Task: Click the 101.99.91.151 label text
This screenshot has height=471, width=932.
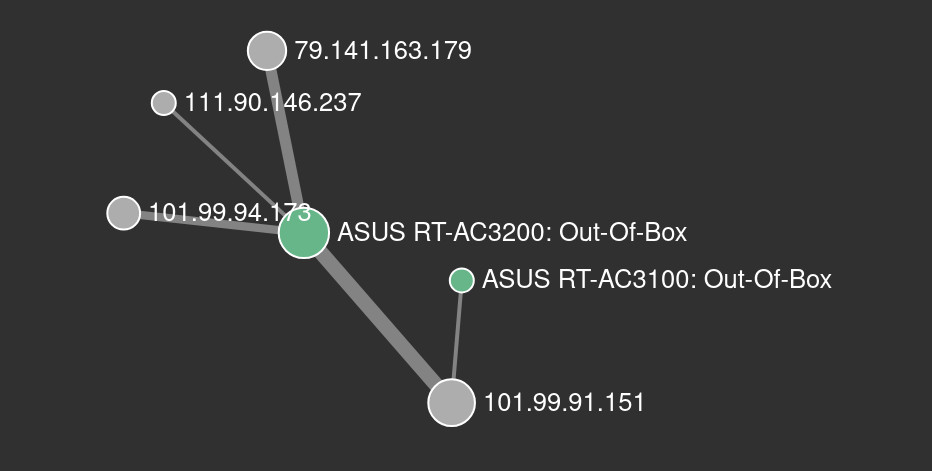Action: (564, 403)
